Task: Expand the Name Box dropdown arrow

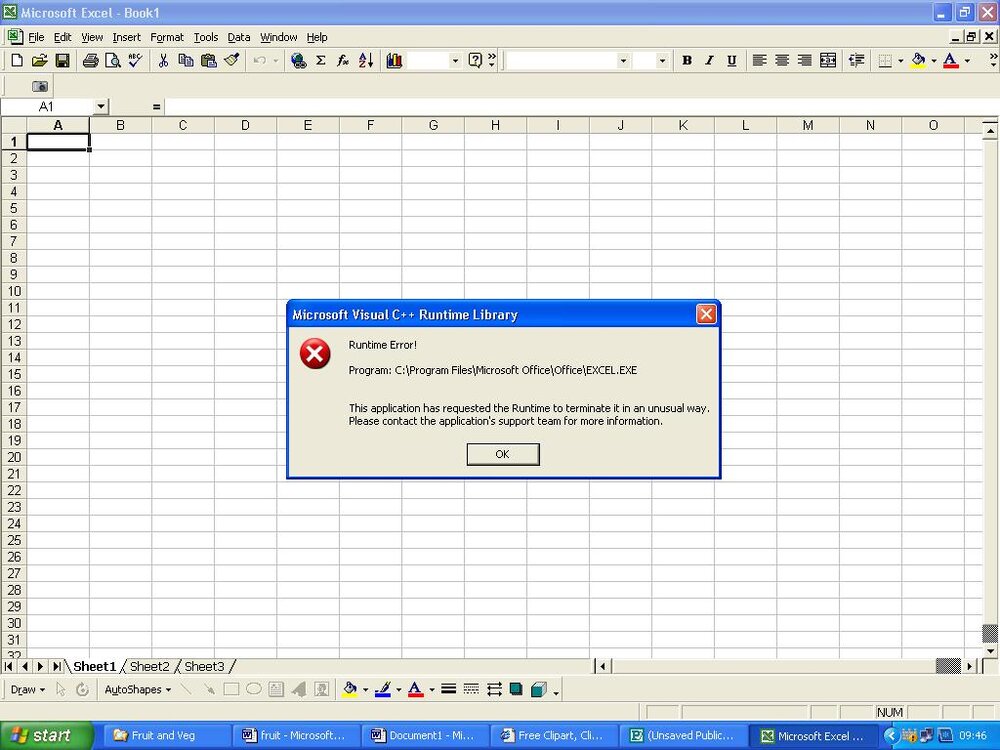Action: 101,107
